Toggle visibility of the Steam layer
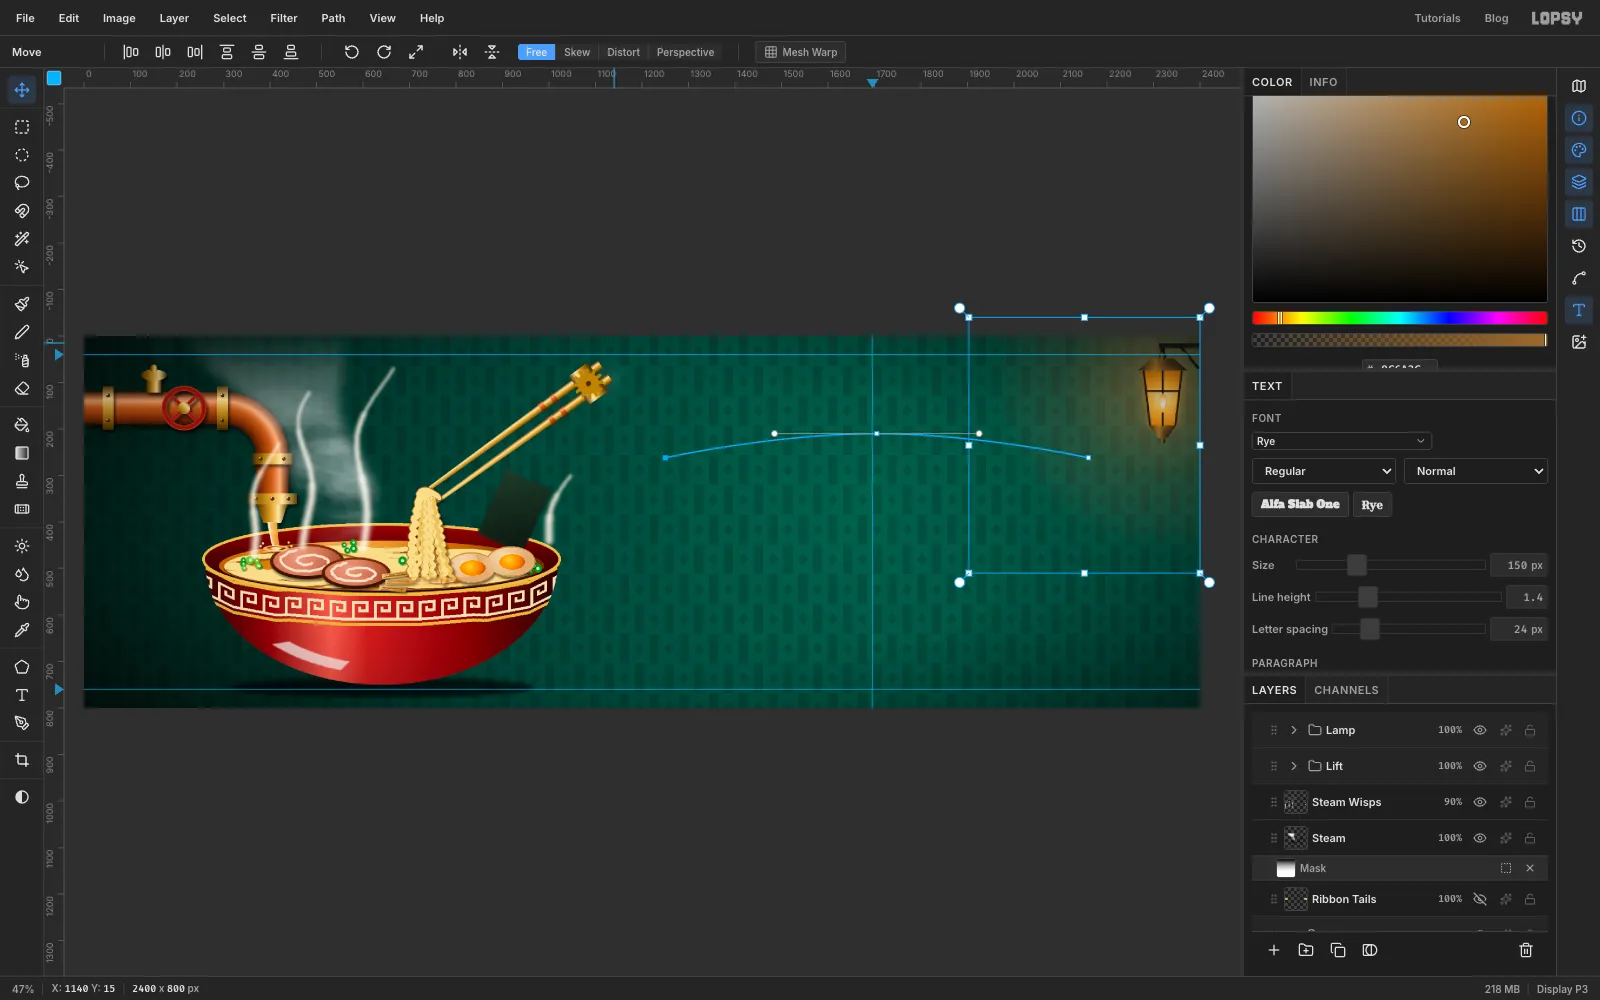 click(x=1480, y=838)
